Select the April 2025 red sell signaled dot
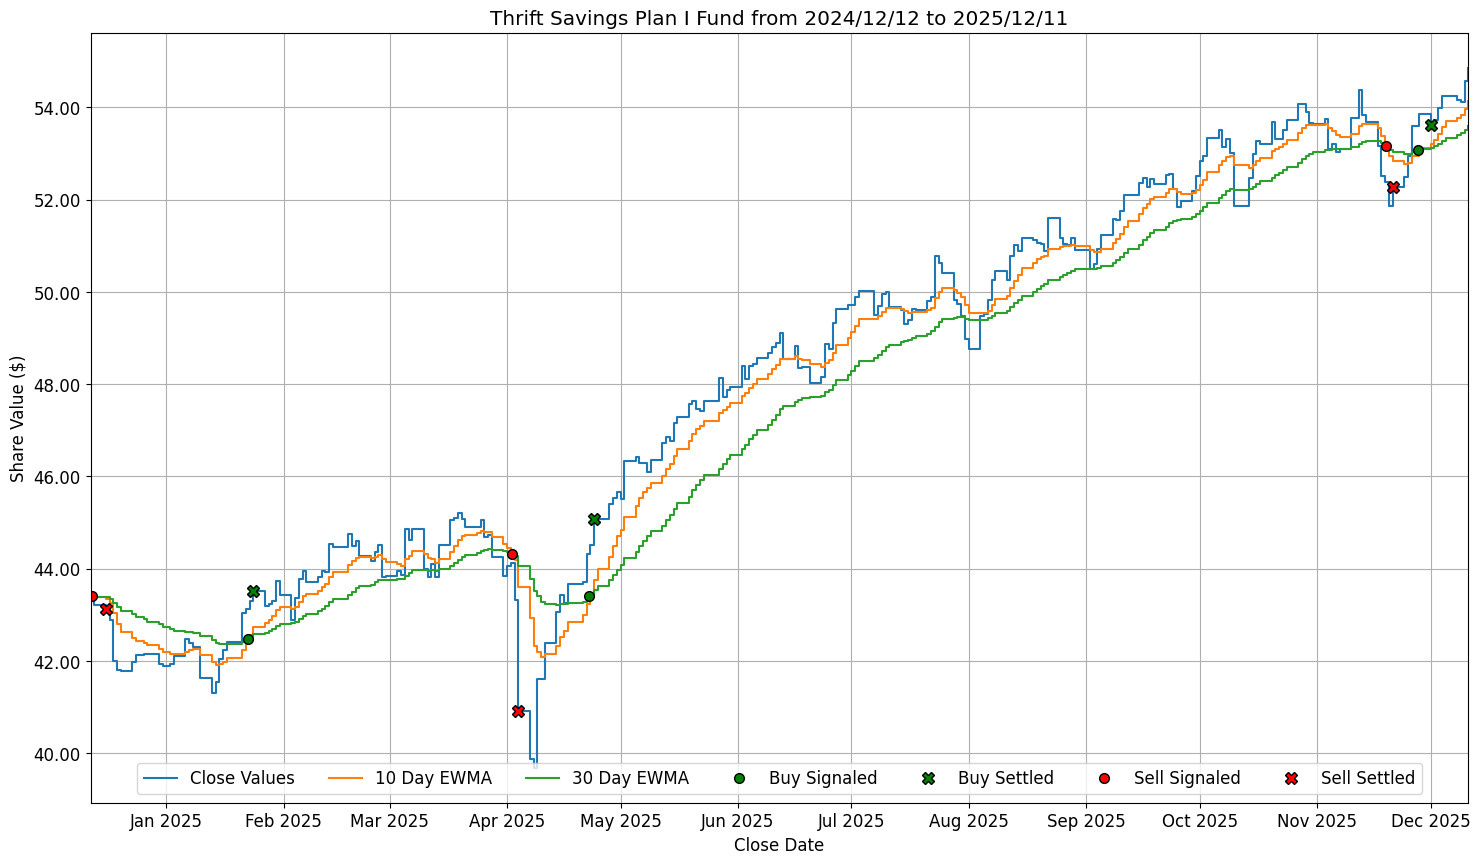This screenshot has height=864, width=1480. [512, 554]
